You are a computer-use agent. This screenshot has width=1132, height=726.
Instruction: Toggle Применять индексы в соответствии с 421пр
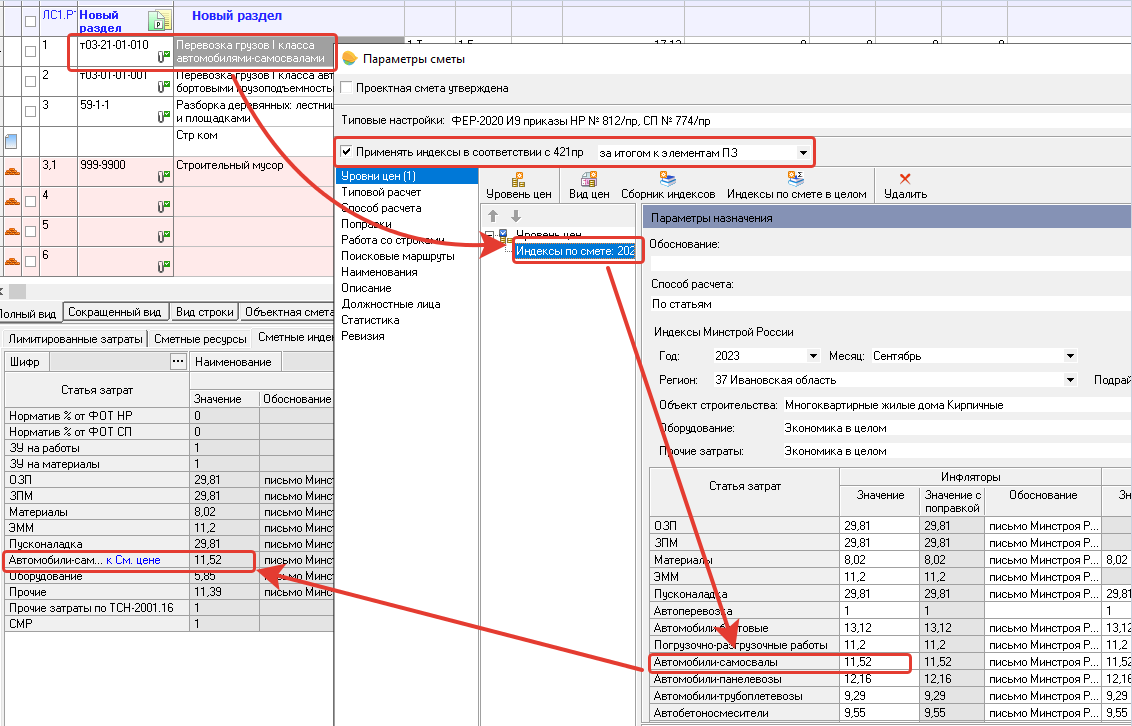pyautogui.click(x=347, y=153)
